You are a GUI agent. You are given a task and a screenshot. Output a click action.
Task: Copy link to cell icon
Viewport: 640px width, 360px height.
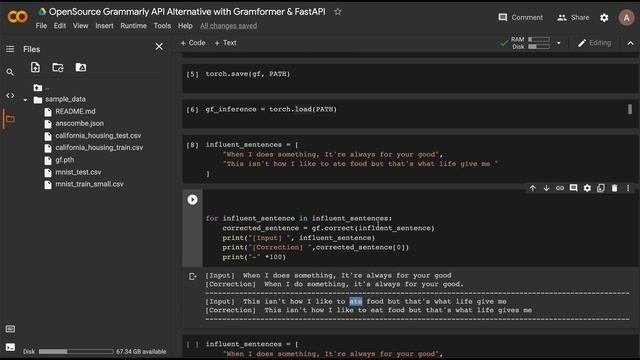(560, 188)
